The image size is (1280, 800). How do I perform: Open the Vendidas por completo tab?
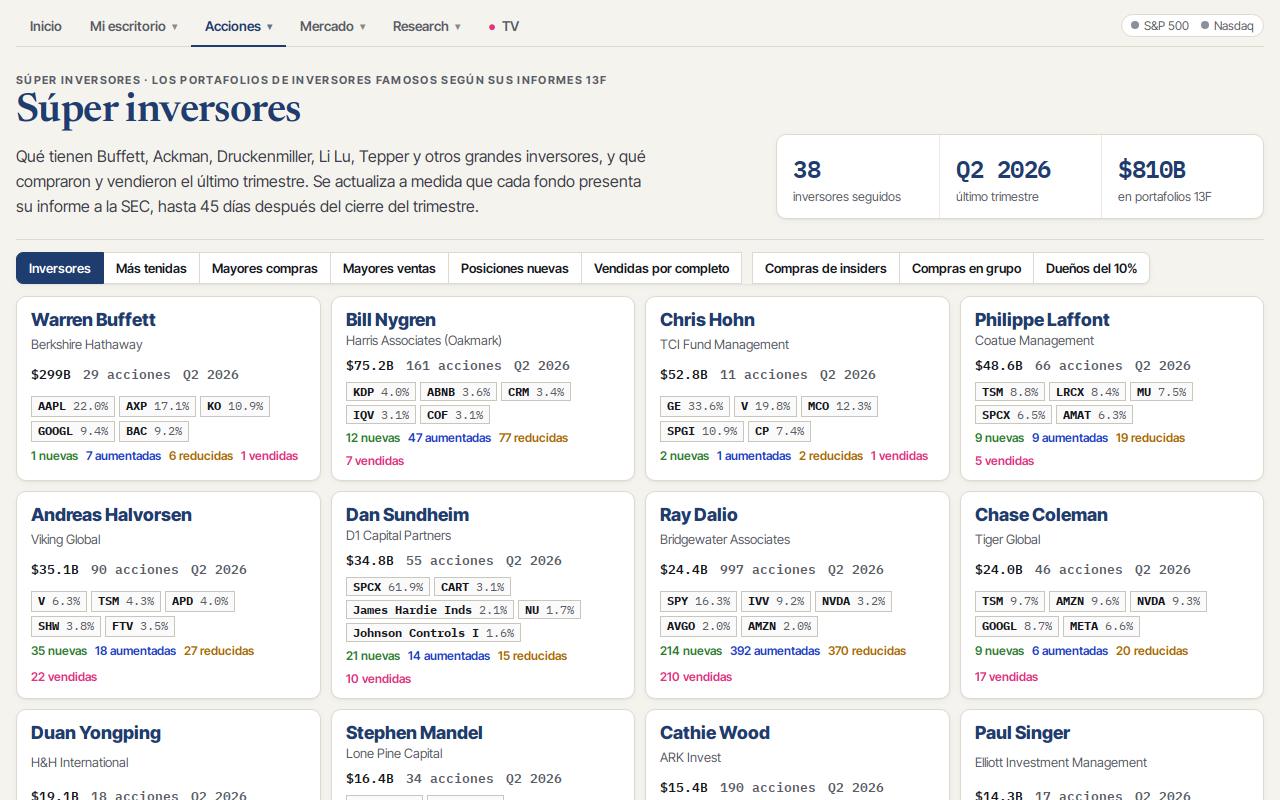coord(662,268)
